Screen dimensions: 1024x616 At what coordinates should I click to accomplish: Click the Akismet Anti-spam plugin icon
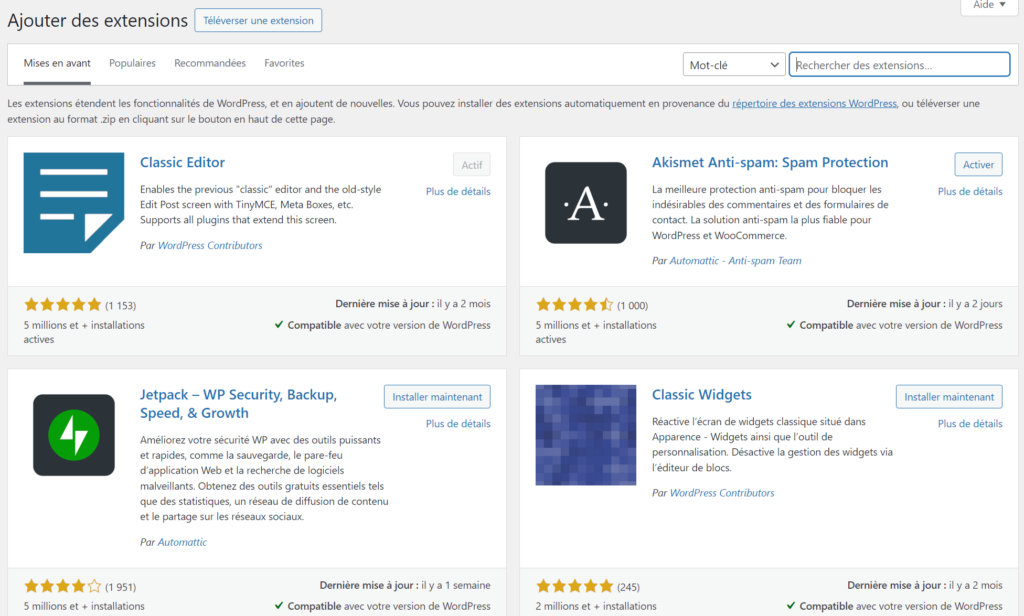pos(586,203)
